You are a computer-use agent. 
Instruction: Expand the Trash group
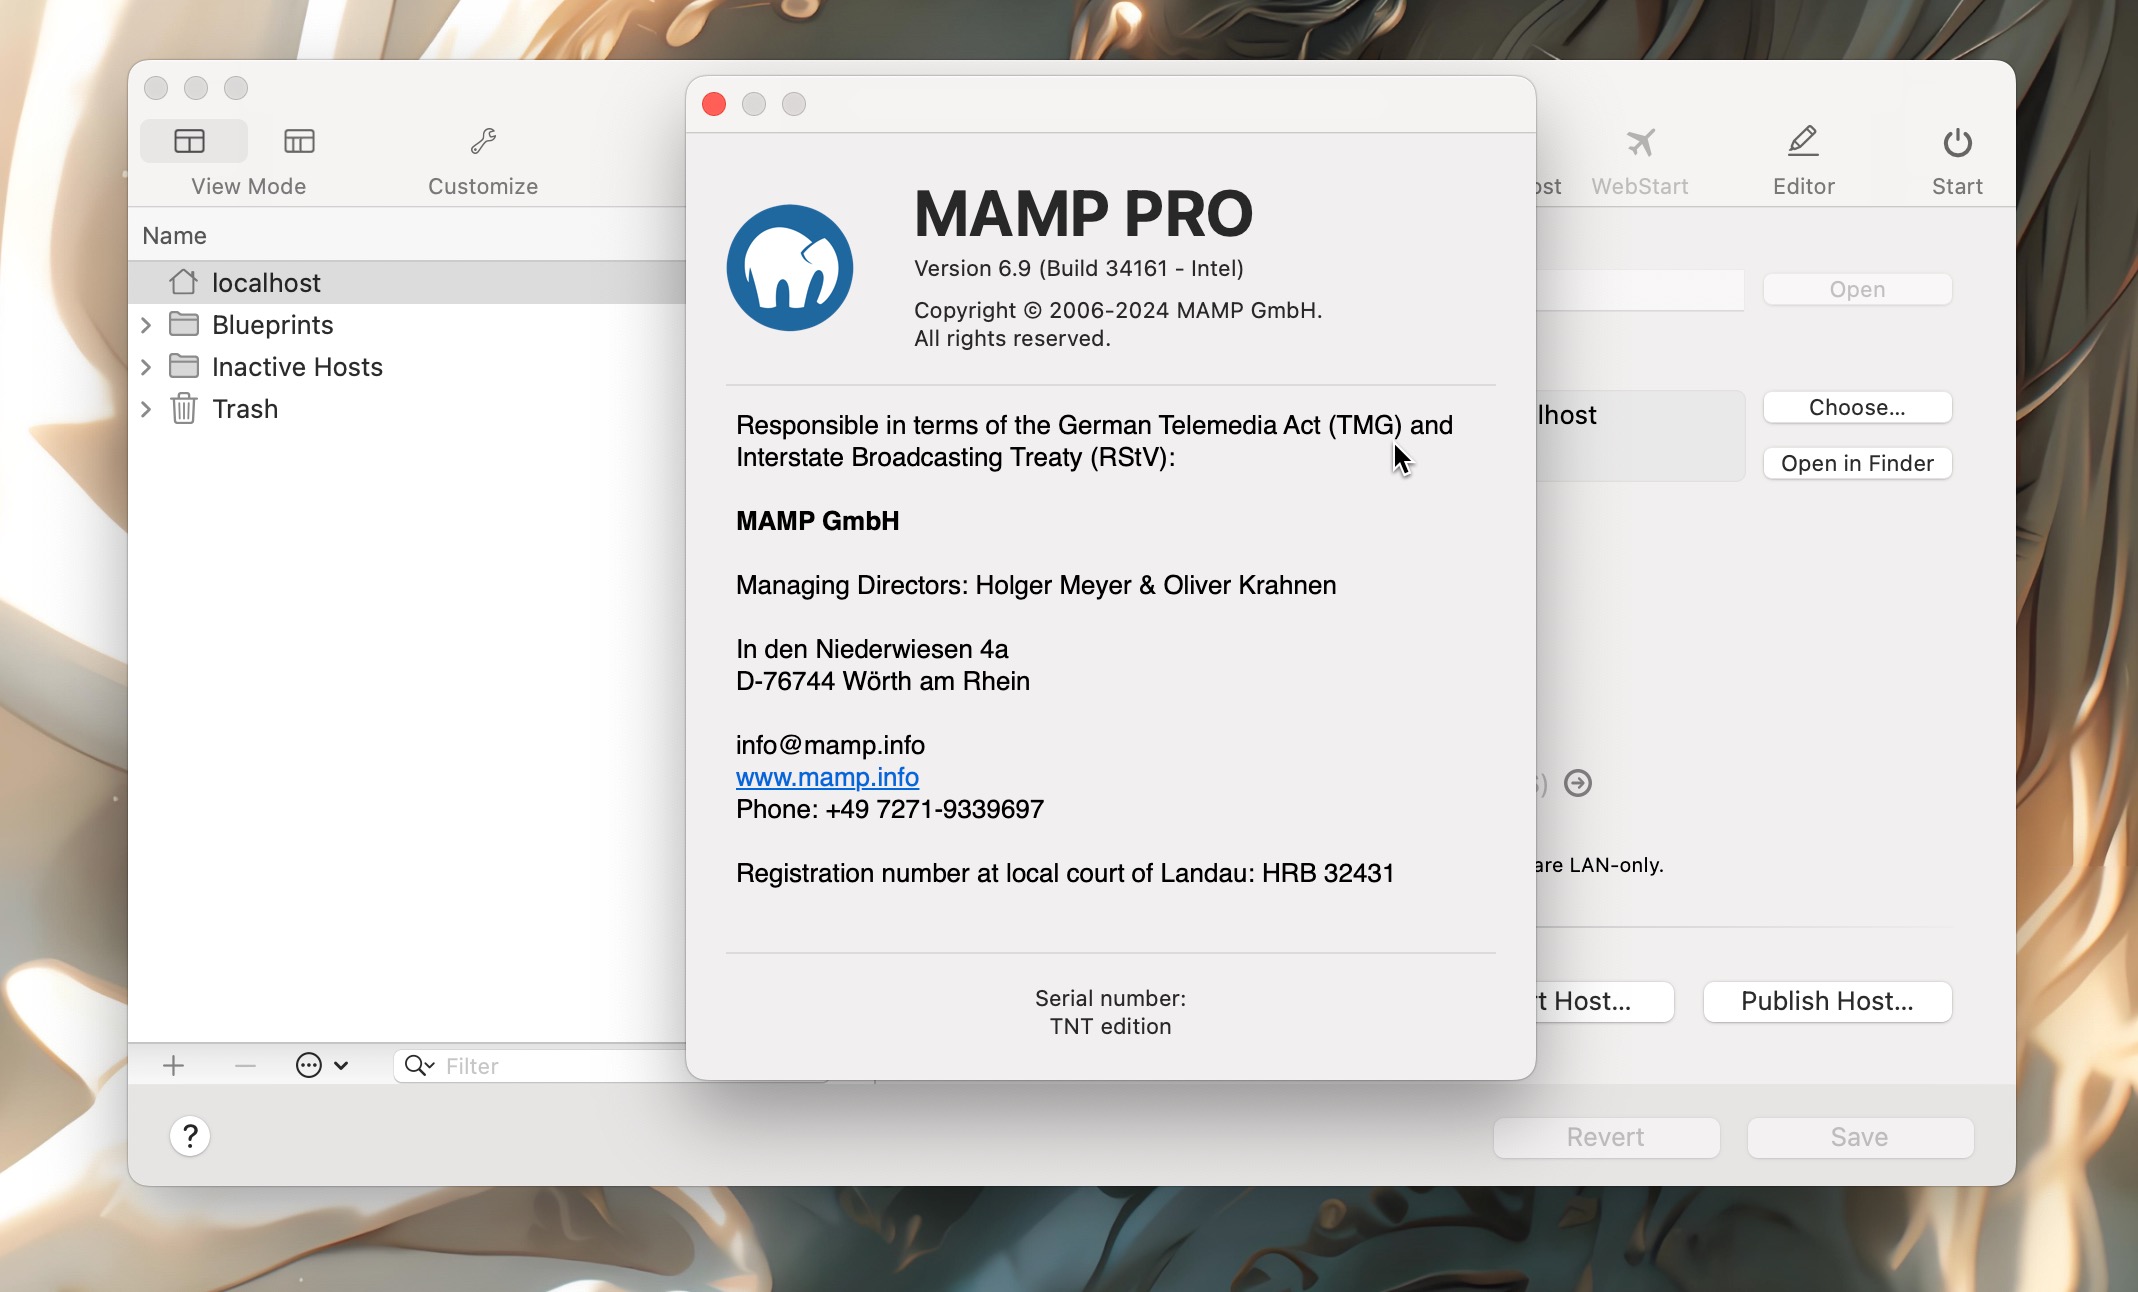tap(146, 409)
